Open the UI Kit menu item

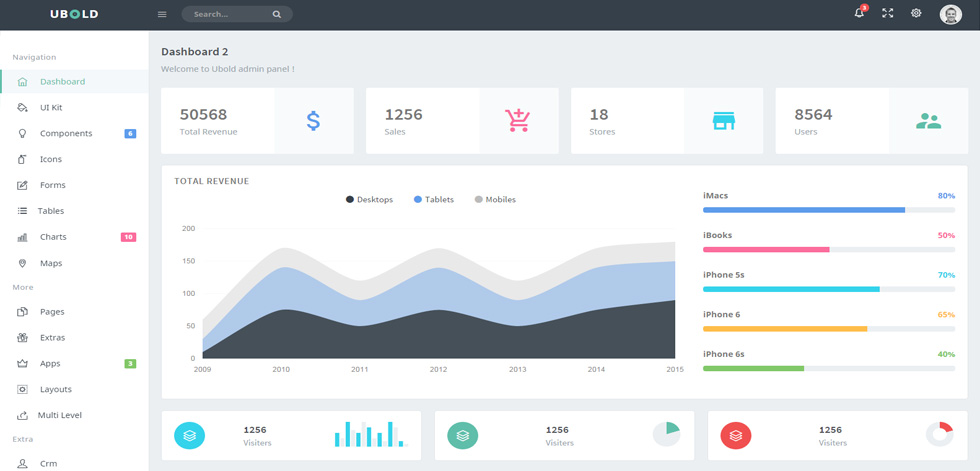coord(74,107)
